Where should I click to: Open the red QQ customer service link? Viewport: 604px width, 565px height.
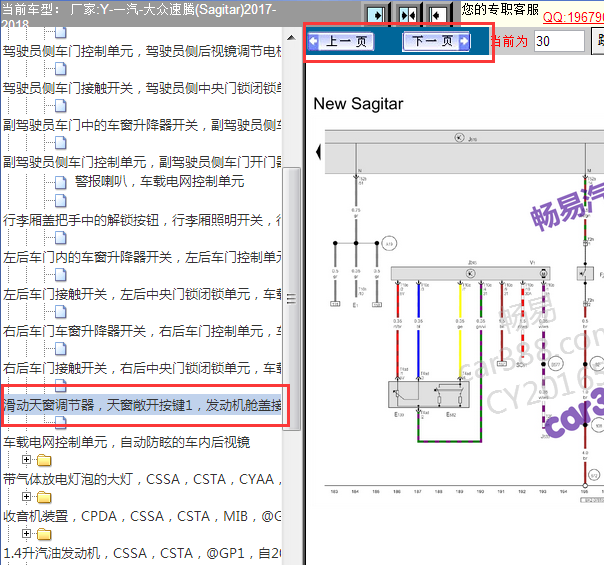coord(573,17)
